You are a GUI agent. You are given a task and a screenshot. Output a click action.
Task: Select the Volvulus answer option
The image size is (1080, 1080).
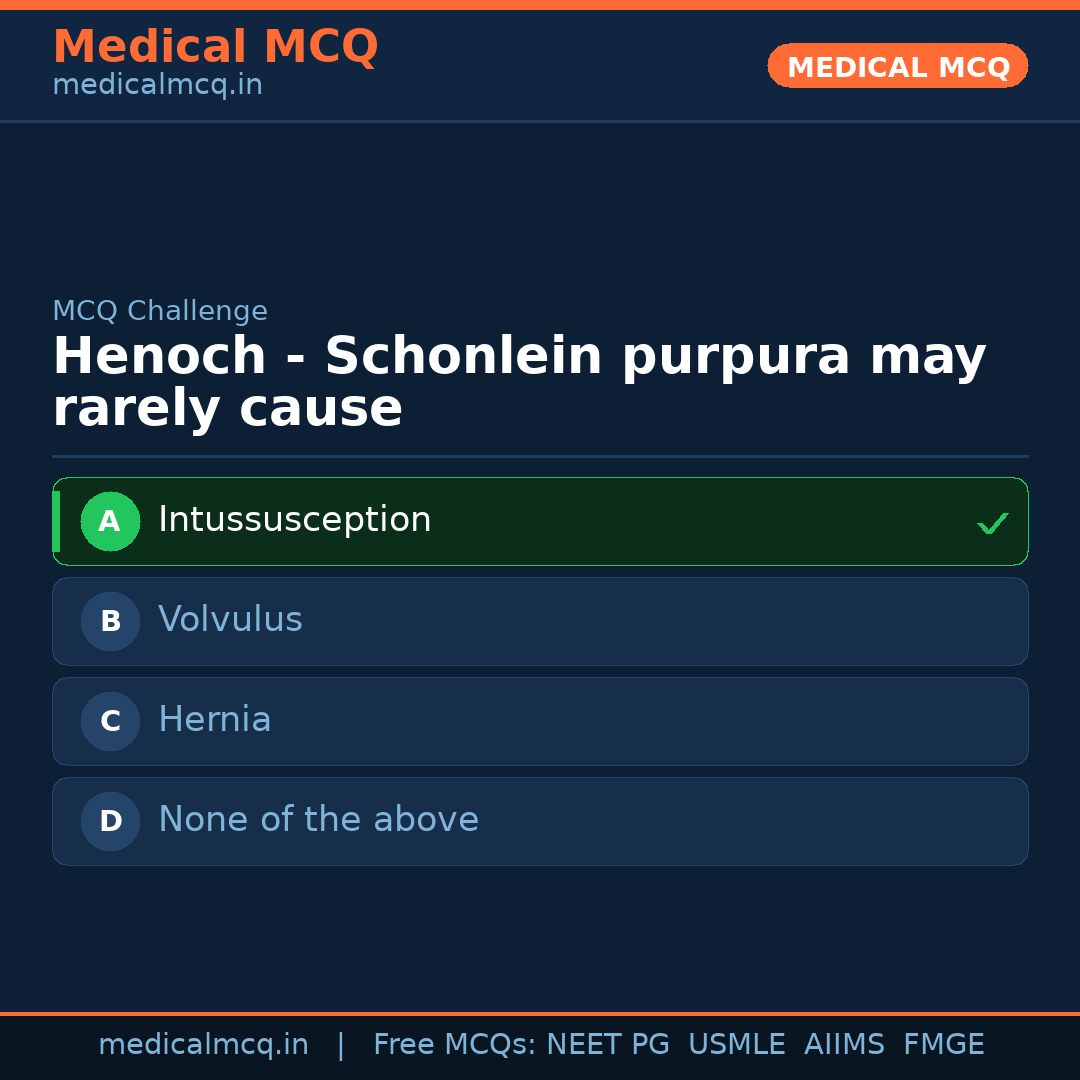[540, 621]
